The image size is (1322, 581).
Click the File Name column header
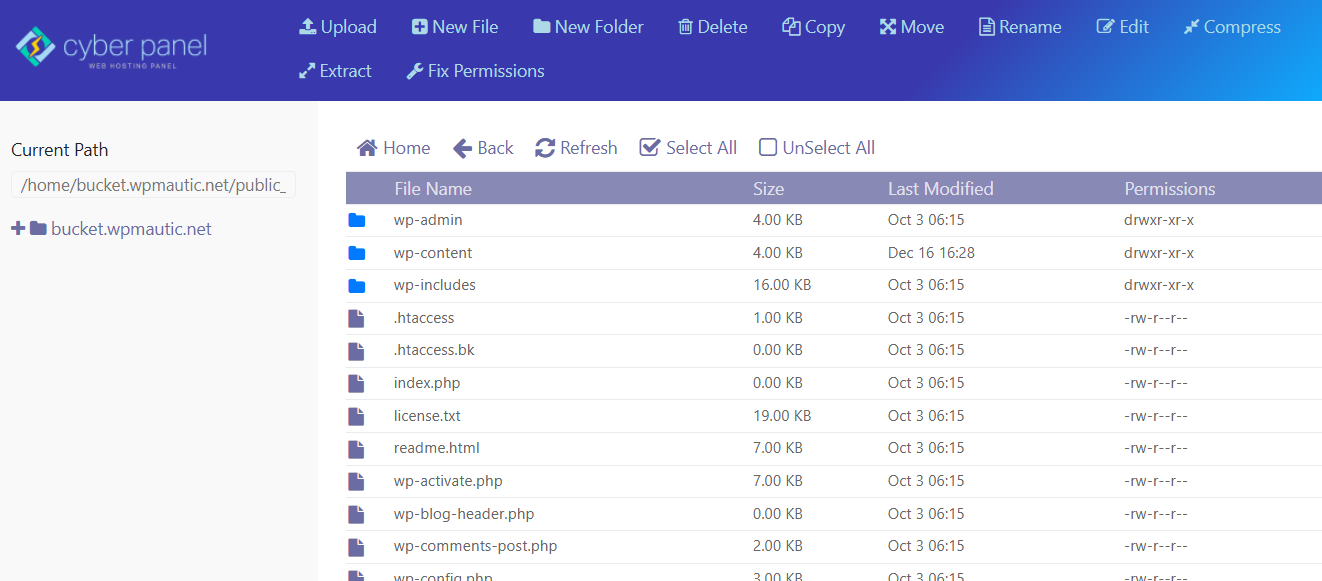point(433,189)
